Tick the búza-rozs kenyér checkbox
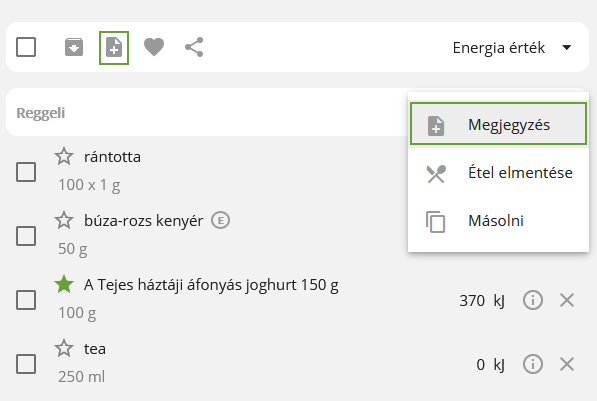 pyautogui.click(x=26, y=236)
